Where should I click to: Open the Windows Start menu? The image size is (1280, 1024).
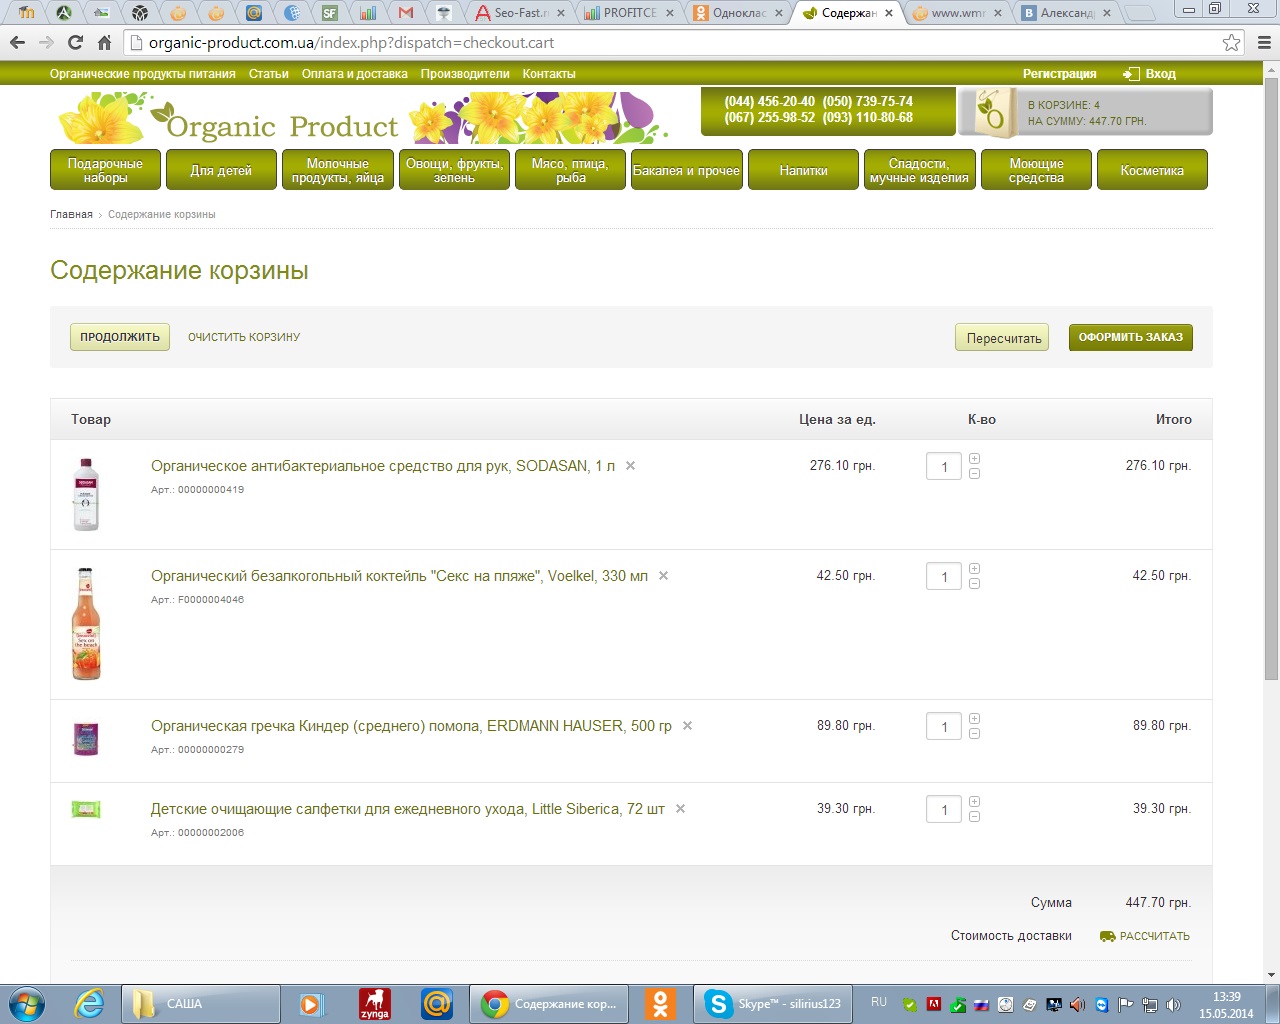pos(26,1003)
